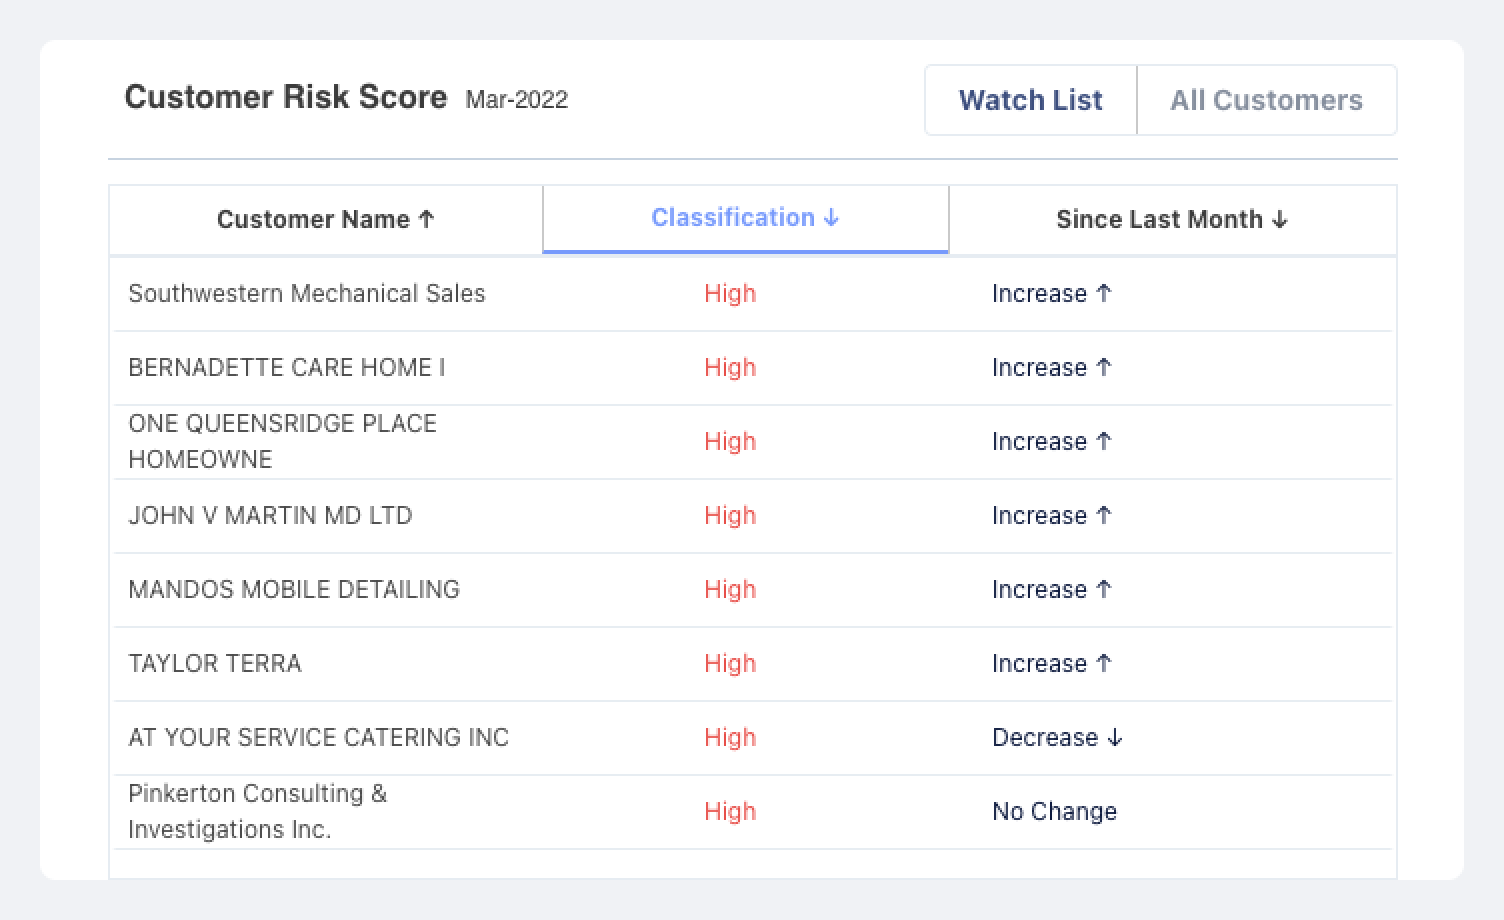The height and width of the screenshot is (920, 1504).
Task: Click the down arrow beside Classification
Action: (831, 218)
